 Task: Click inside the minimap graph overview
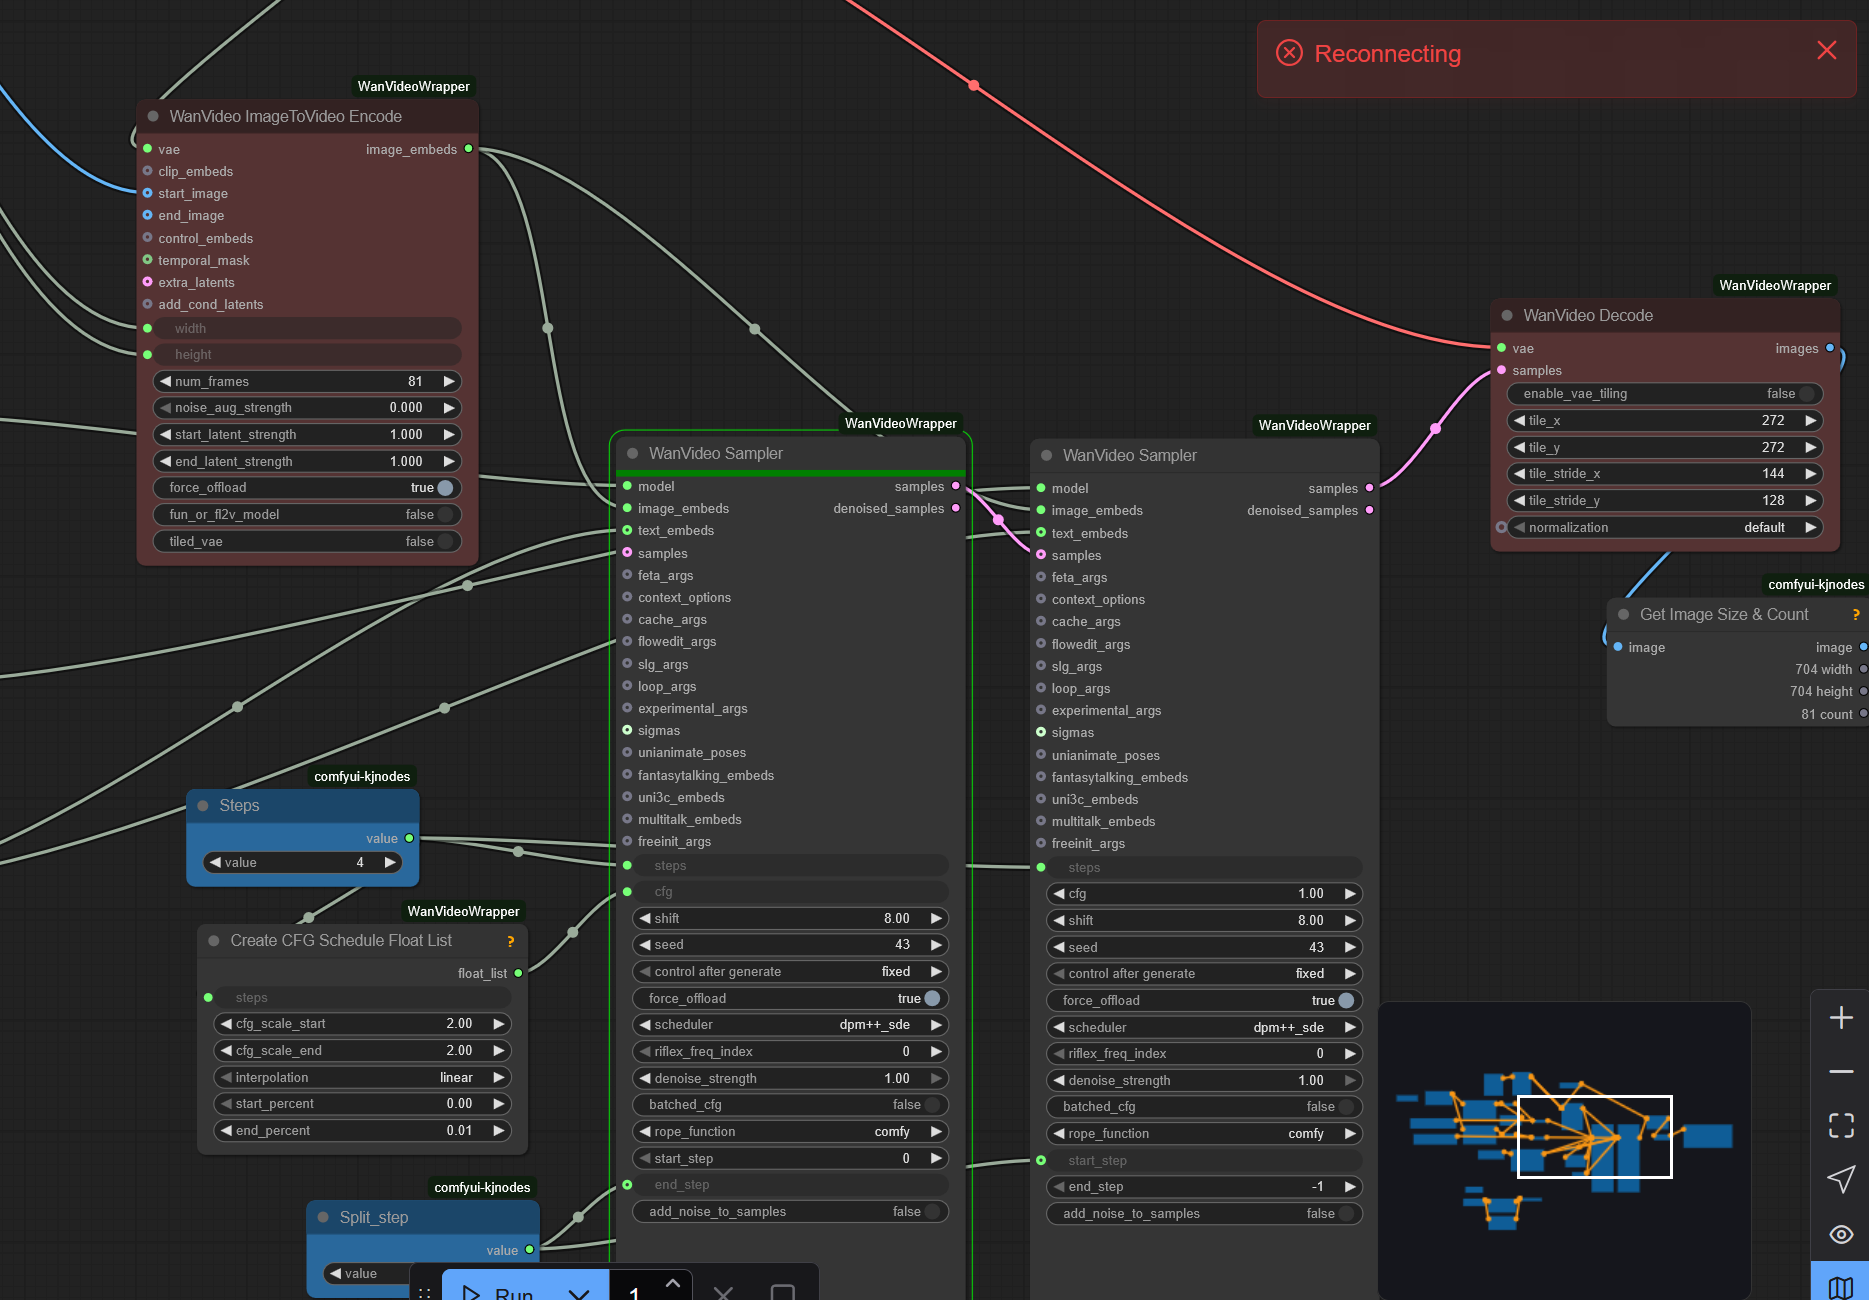(x=1564, y=1150)
